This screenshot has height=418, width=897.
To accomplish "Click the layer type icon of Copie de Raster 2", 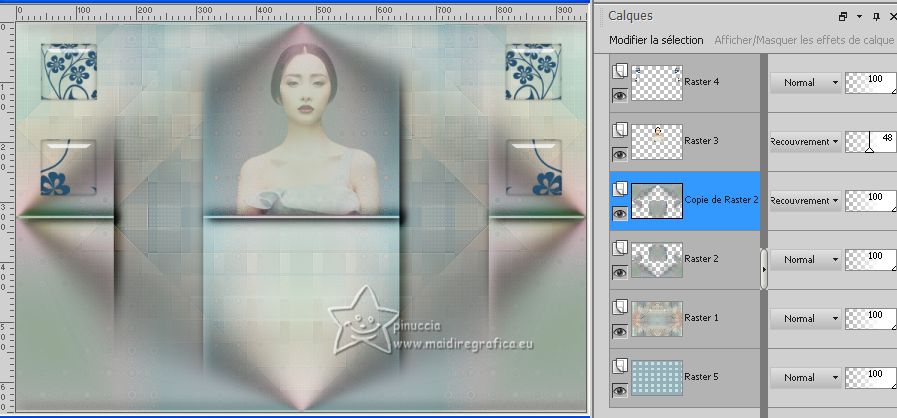I will [x=620, y=189].
